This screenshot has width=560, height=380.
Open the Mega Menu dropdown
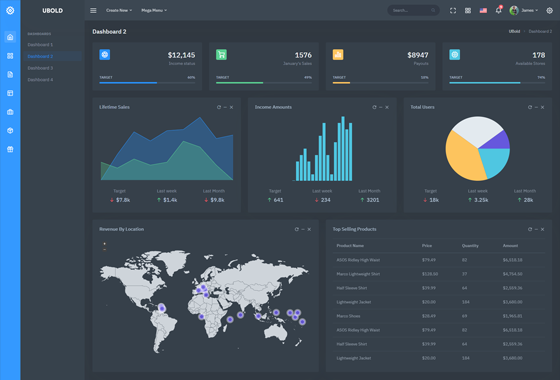(154, 10)
